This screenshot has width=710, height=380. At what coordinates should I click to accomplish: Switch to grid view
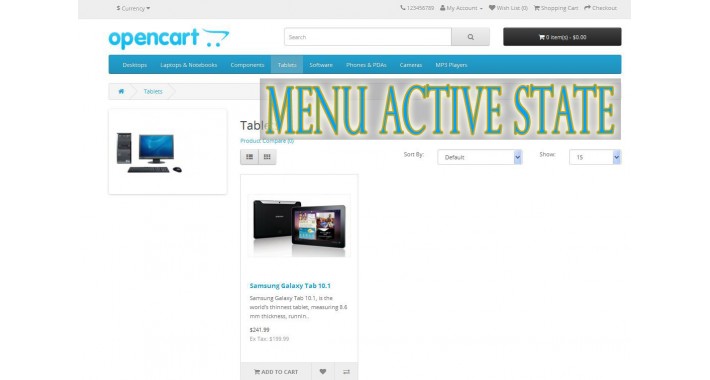coord(267,157)
